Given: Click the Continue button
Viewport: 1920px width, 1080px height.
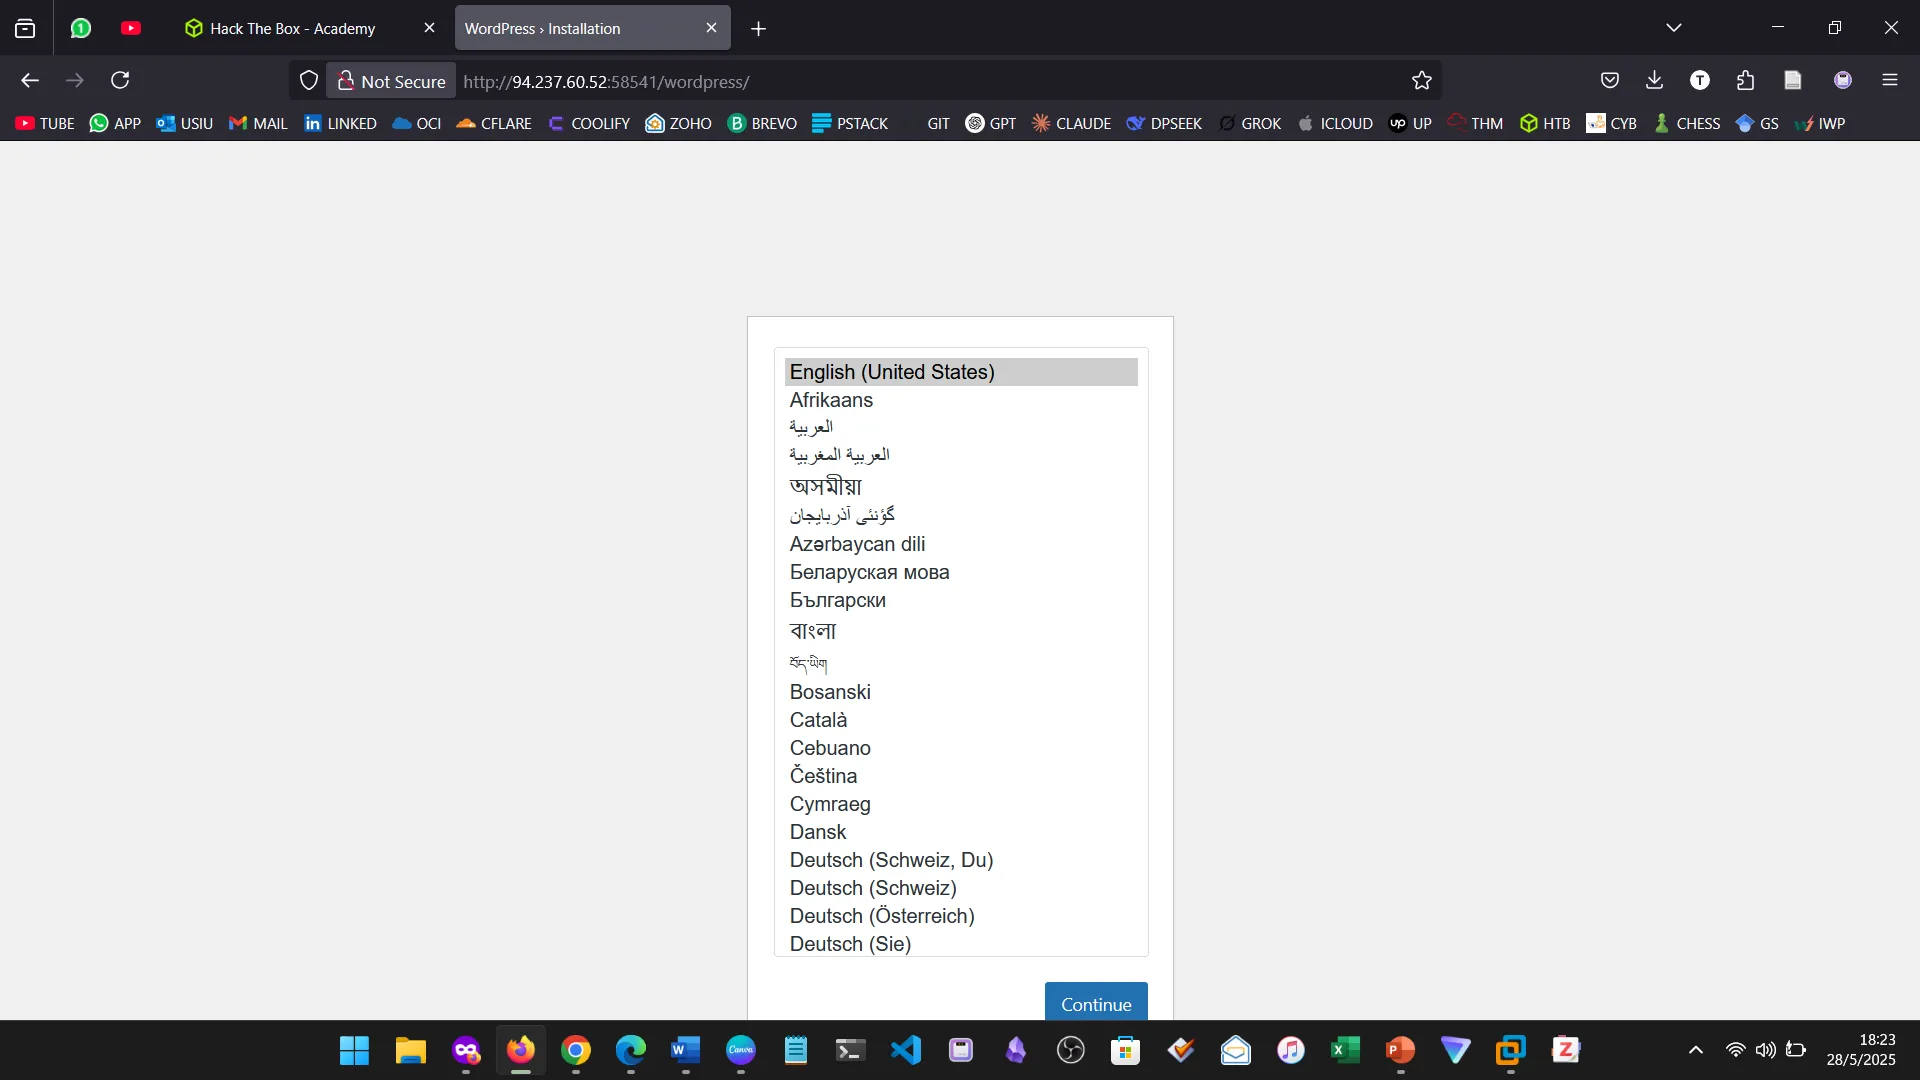Looking at the screenshot, I should tap(1096, 1004).
